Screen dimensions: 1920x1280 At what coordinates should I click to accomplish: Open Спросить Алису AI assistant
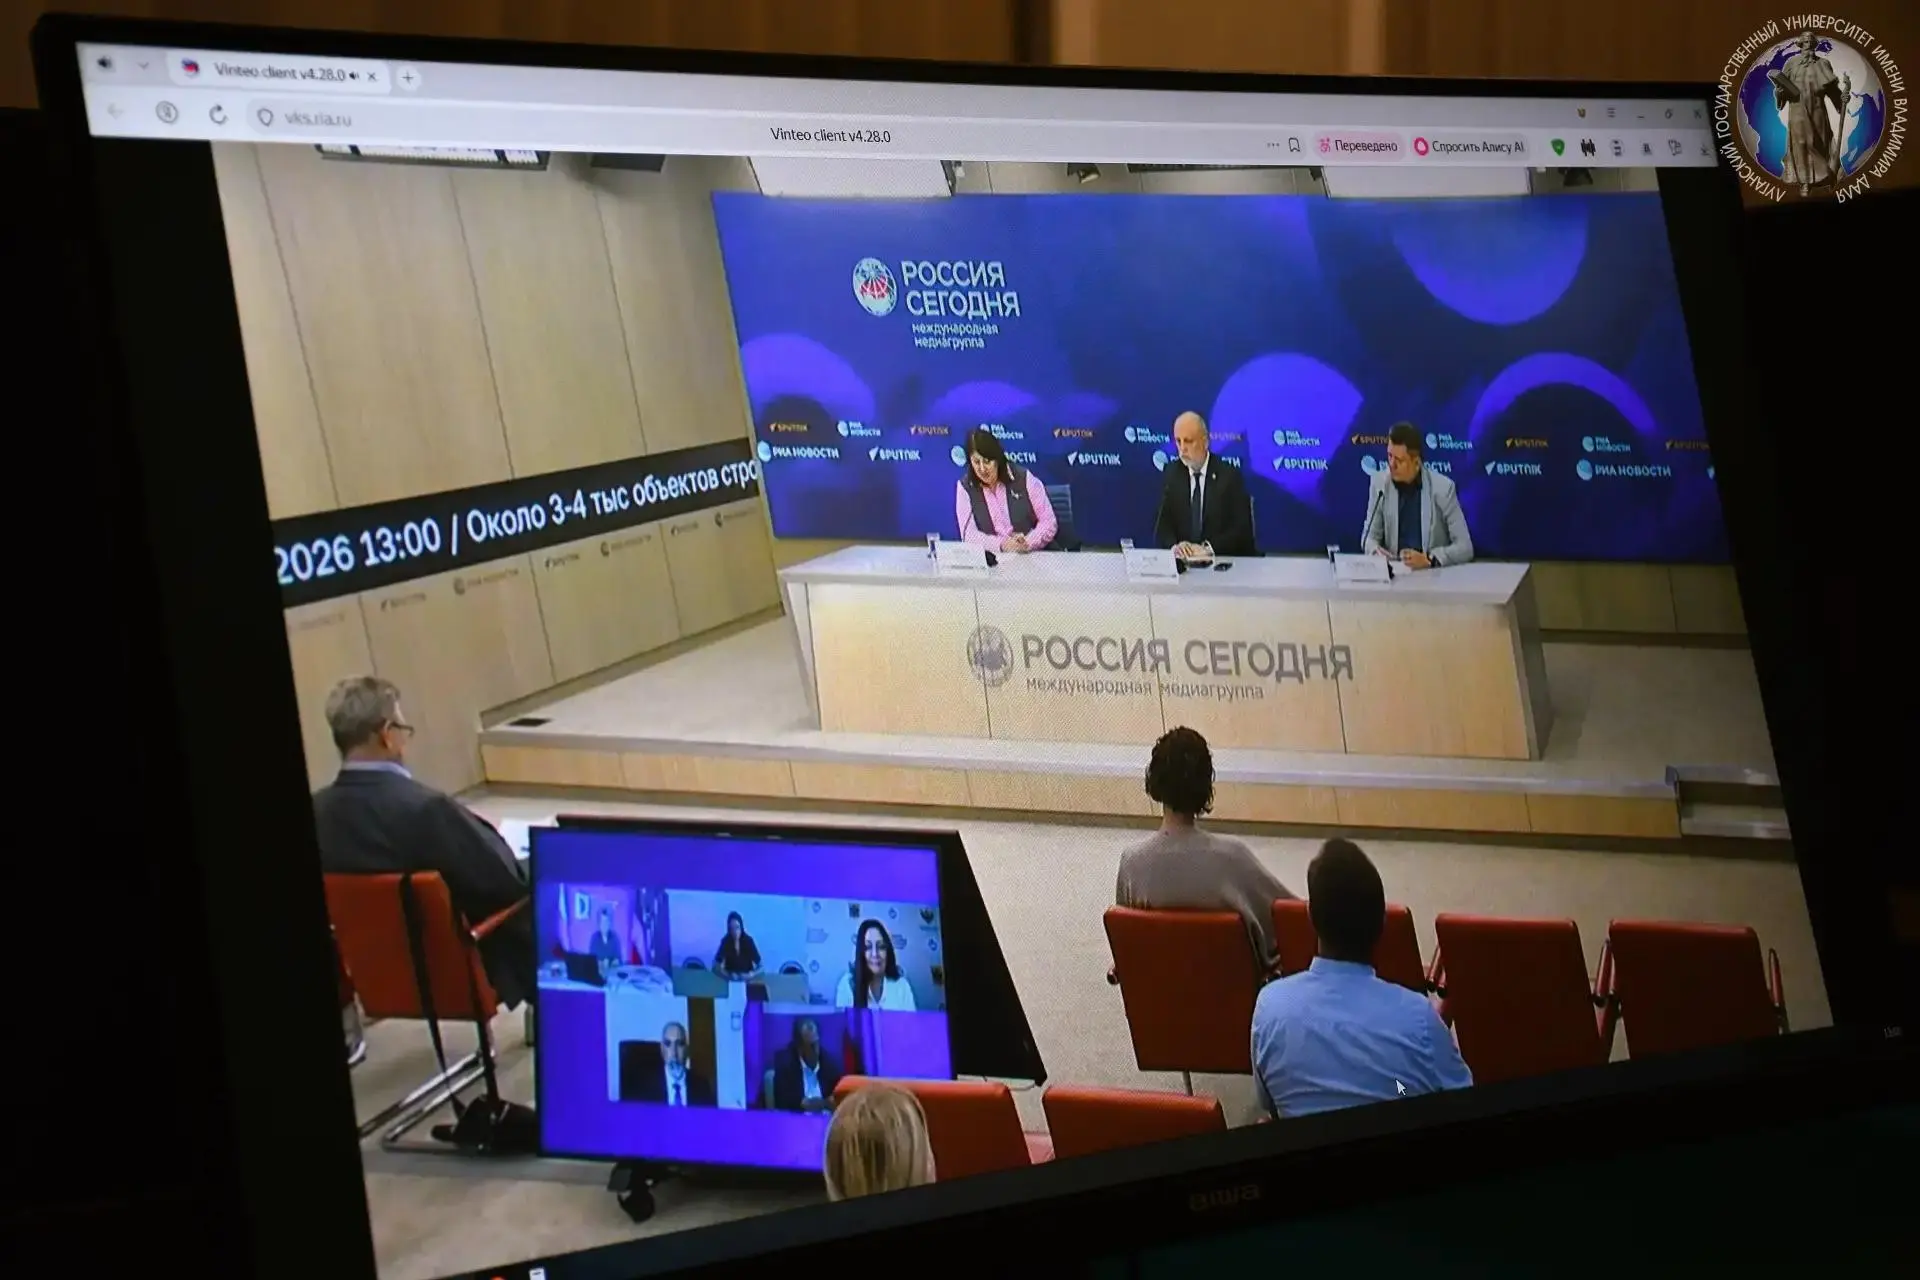[1469, 147]
